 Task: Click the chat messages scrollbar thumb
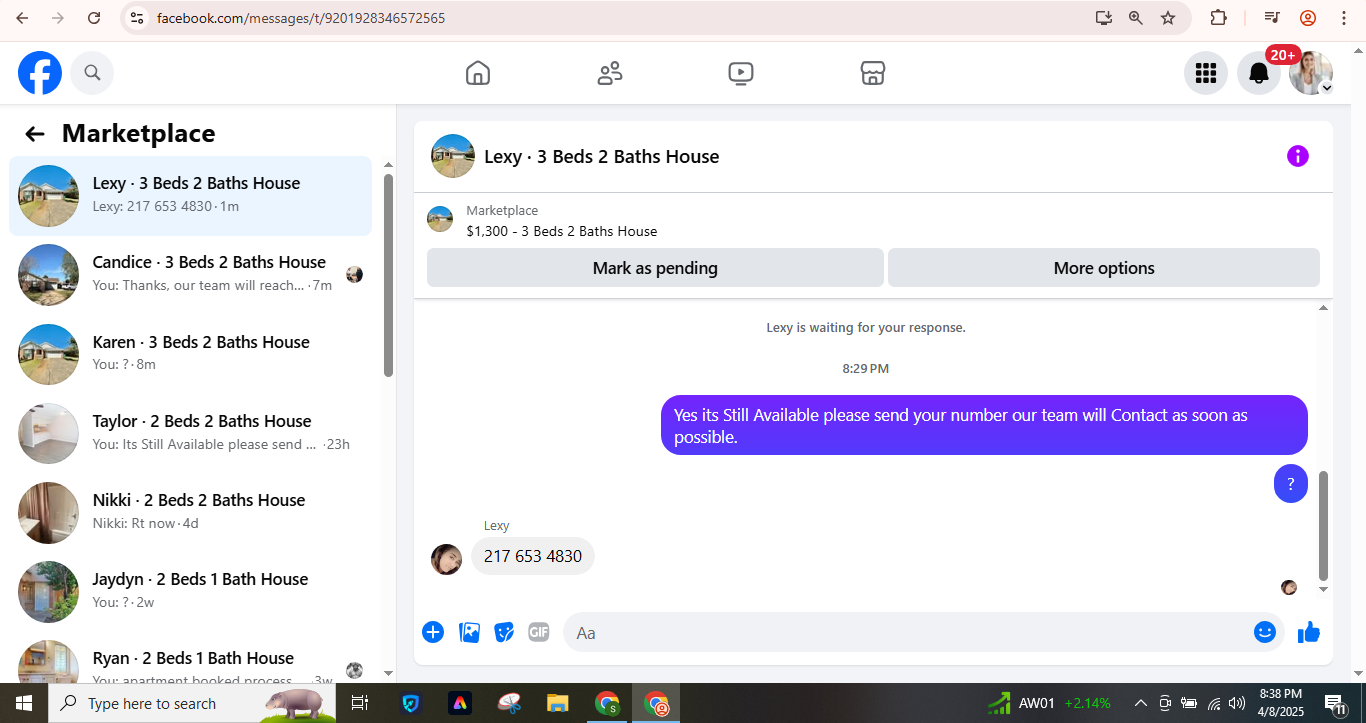click(x=1324, y=525)
